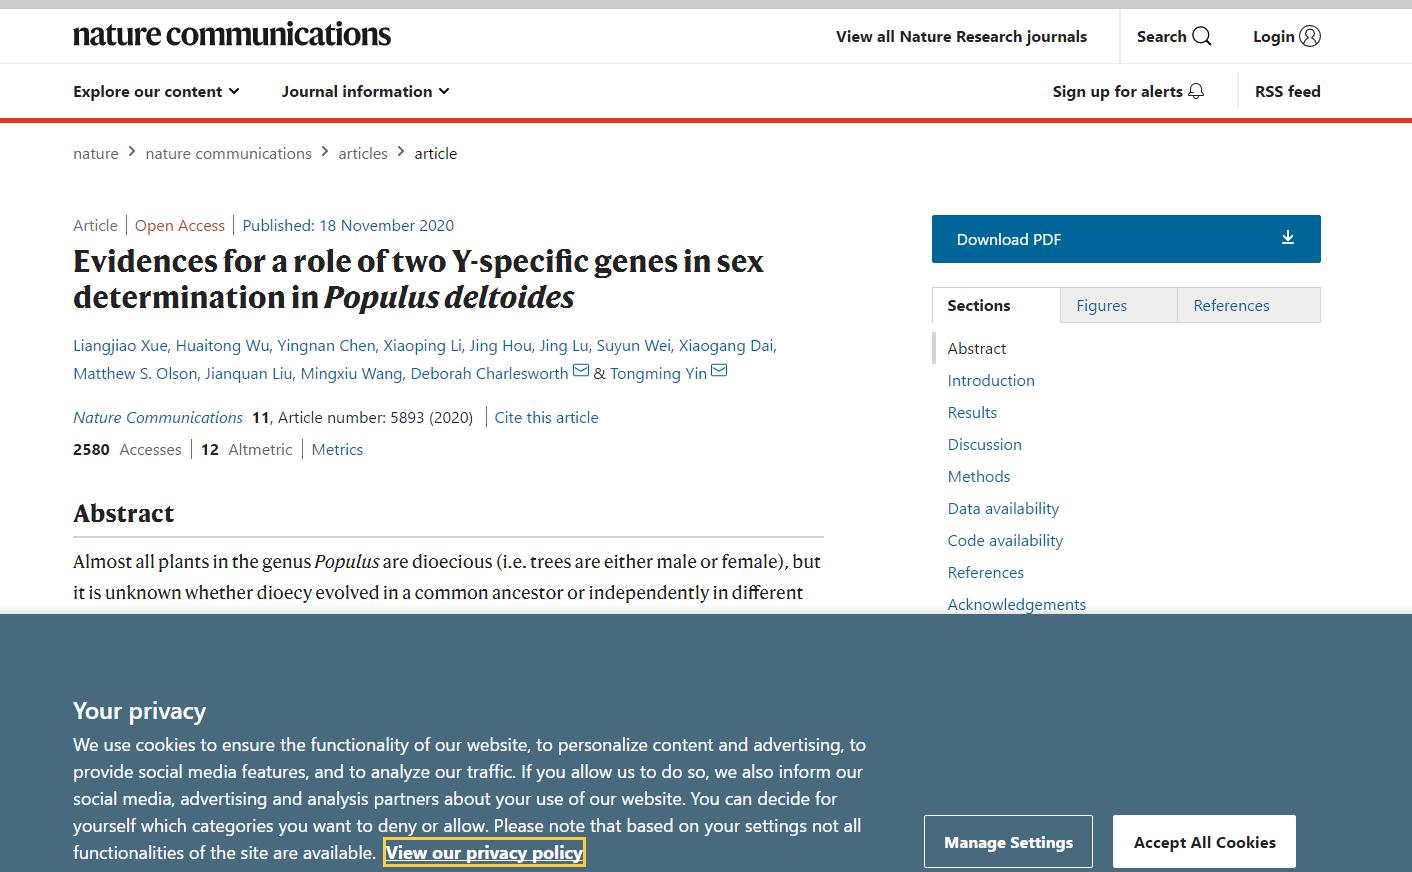The image size is (1412, 872).
Task: Open author Suyun Wei's details
Action: pyautogui.click(x=633, y=345)
